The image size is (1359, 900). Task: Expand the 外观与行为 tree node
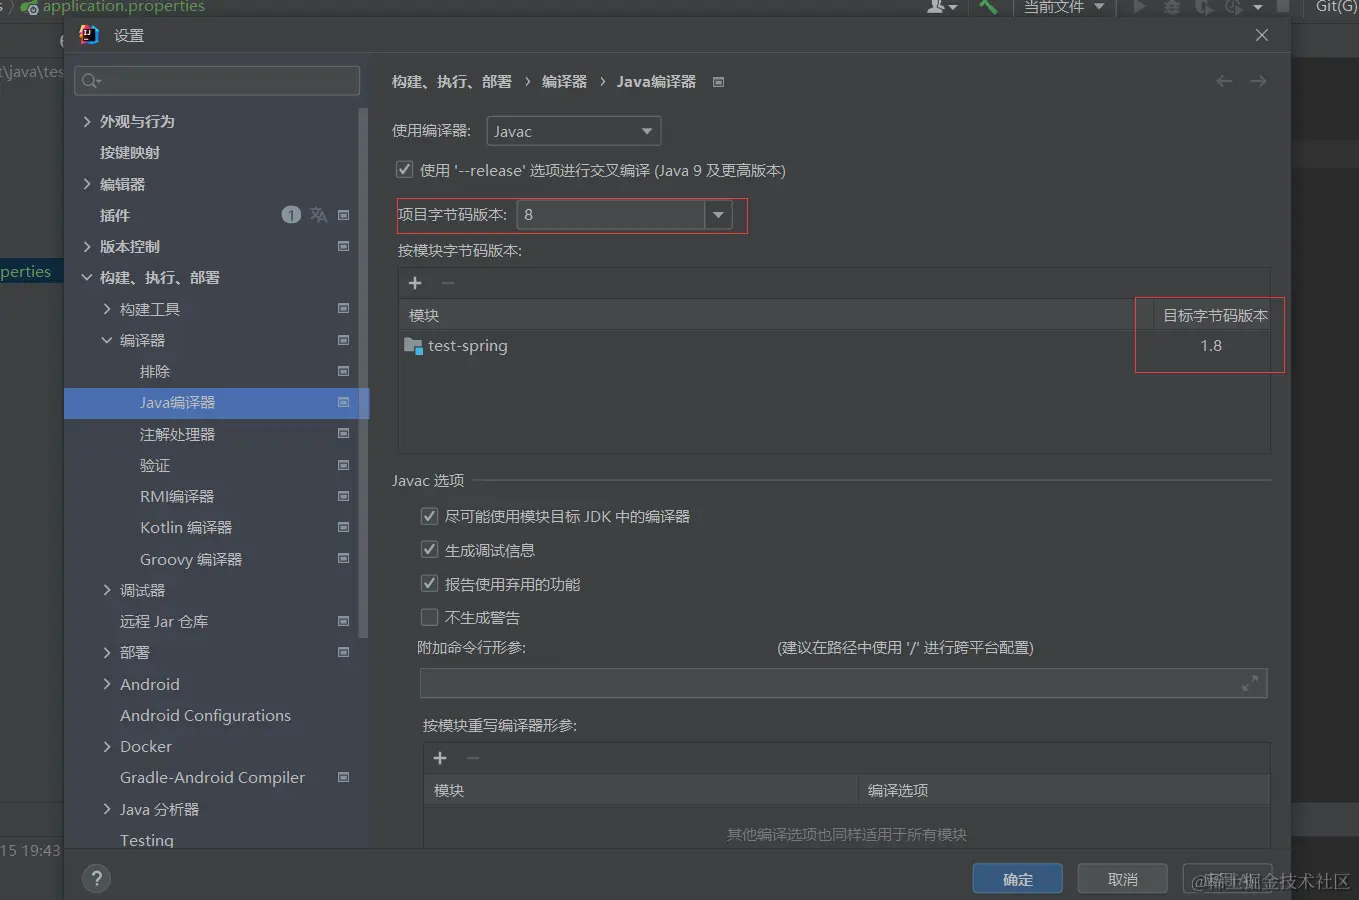(87, 121)
